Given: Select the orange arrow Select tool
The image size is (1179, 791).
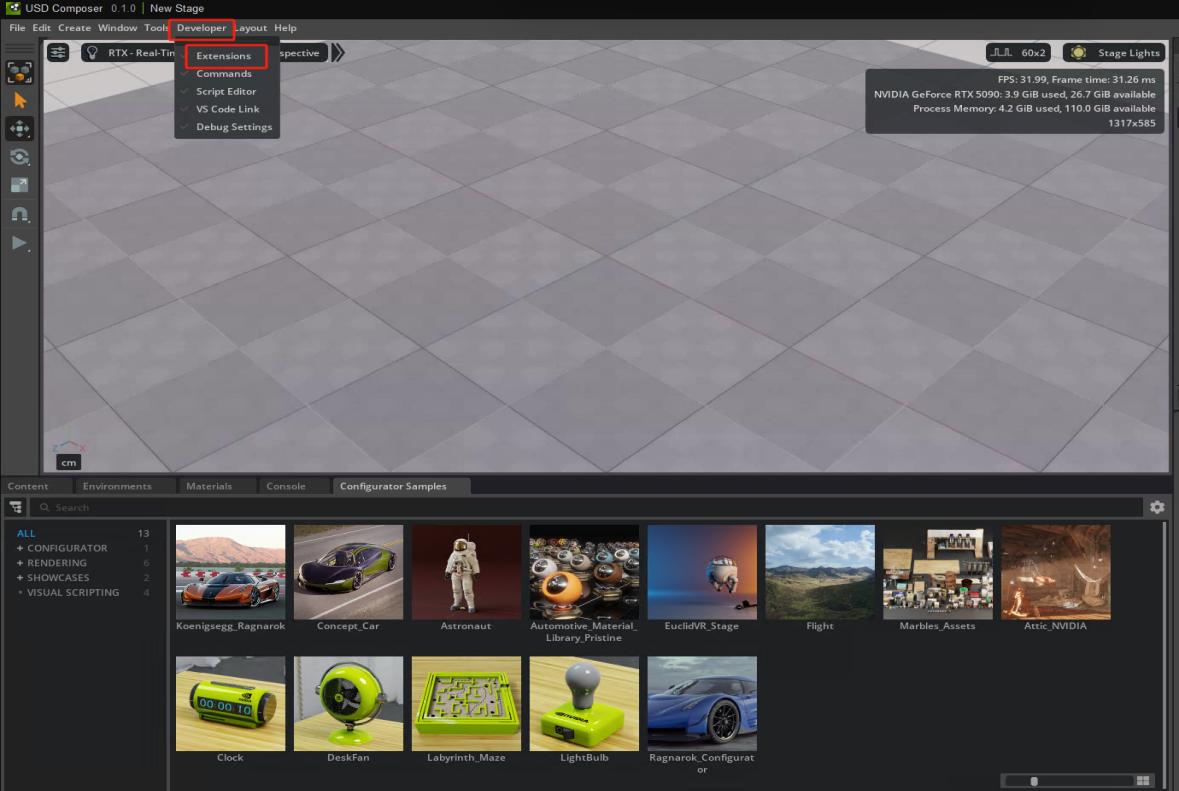Looking at the screenshot, I should pos(20,101).
